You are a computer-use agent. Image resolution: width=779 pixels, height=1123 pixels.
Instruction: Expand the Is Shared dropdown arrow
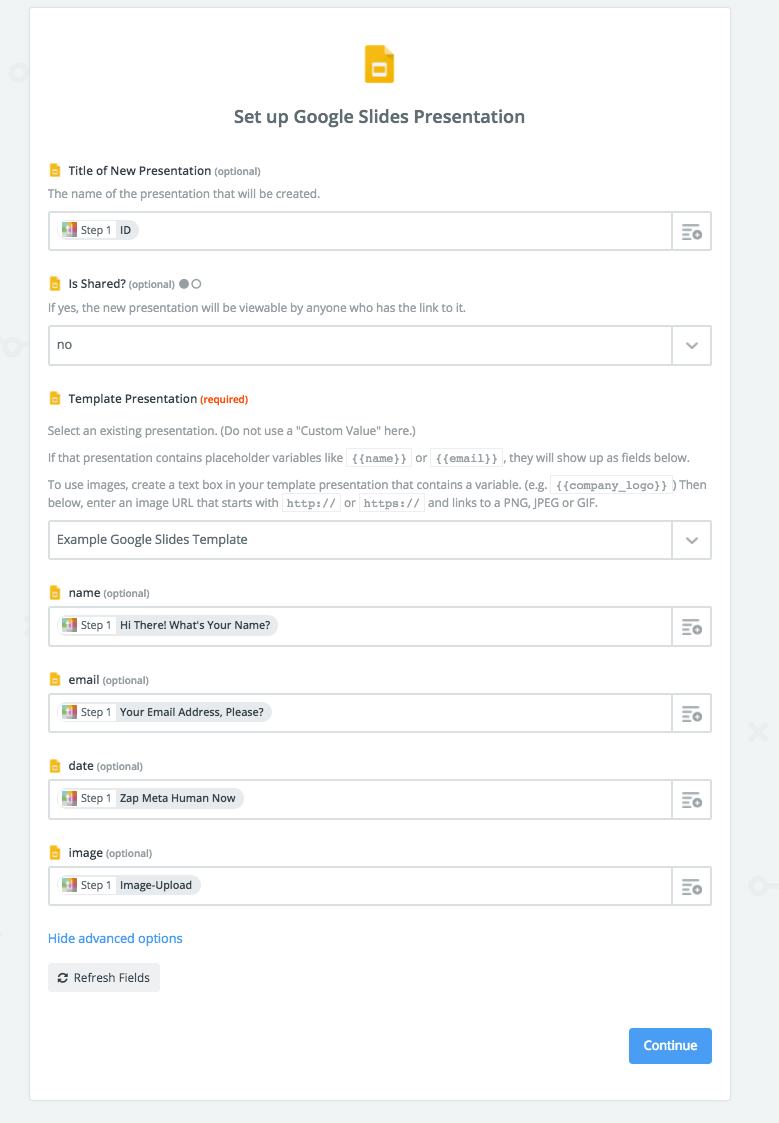click(x=692, y=345)
